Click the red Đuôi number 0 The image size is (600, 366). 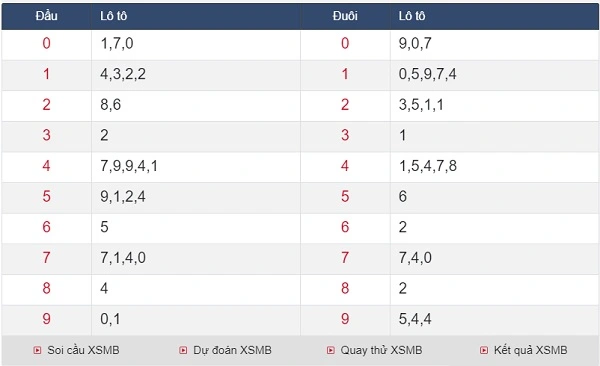coord(345,43)
